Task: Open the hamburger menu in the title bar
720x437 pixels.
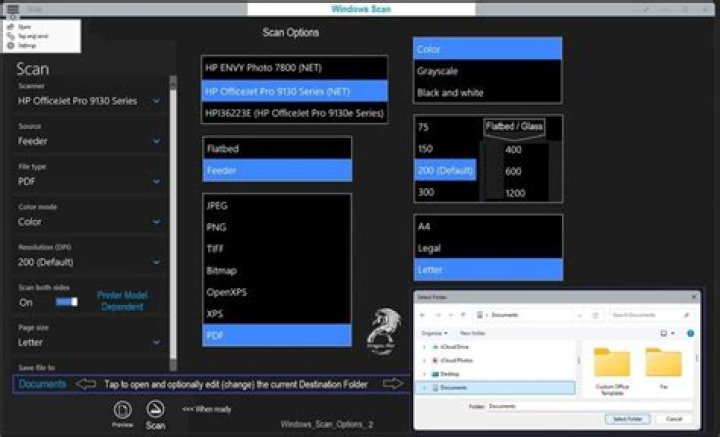Action: click(x=12, y=8)
